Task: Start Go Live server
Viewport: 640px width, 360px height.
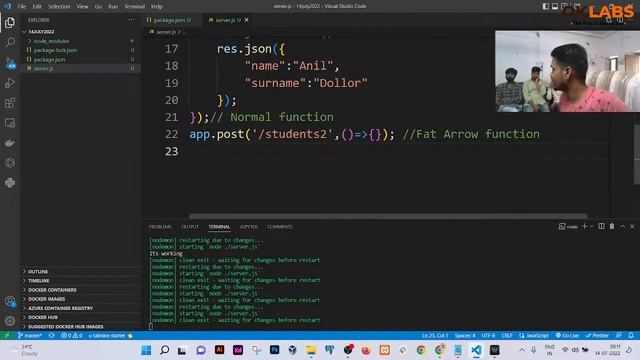Action: coord(567,336)
